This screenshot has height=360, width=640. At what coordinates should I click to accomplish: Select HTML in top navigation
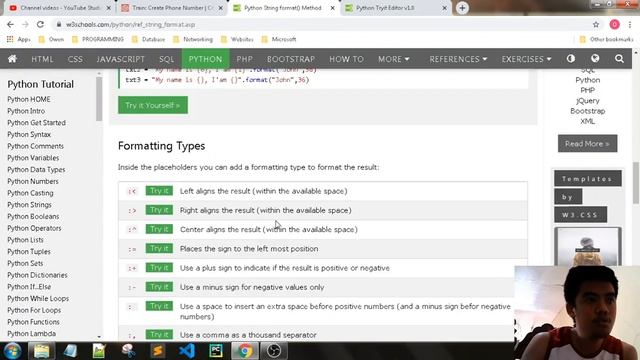click(x=42, y=59)
